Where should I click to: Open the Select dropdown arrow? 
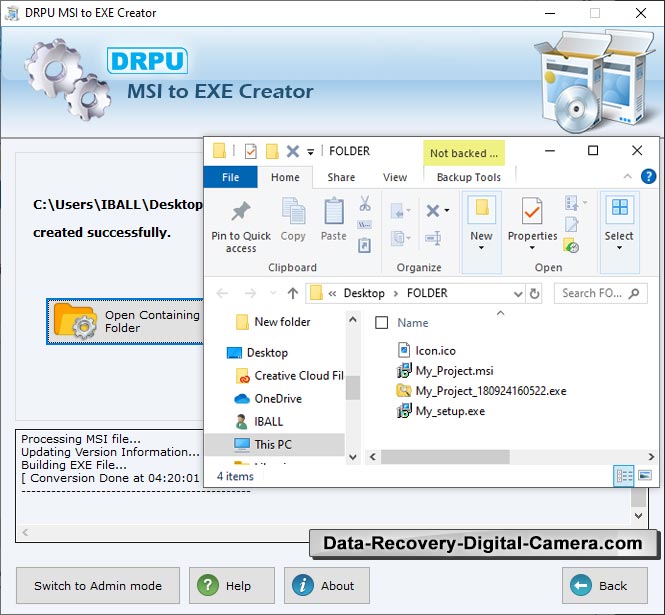tap(619, 248)
